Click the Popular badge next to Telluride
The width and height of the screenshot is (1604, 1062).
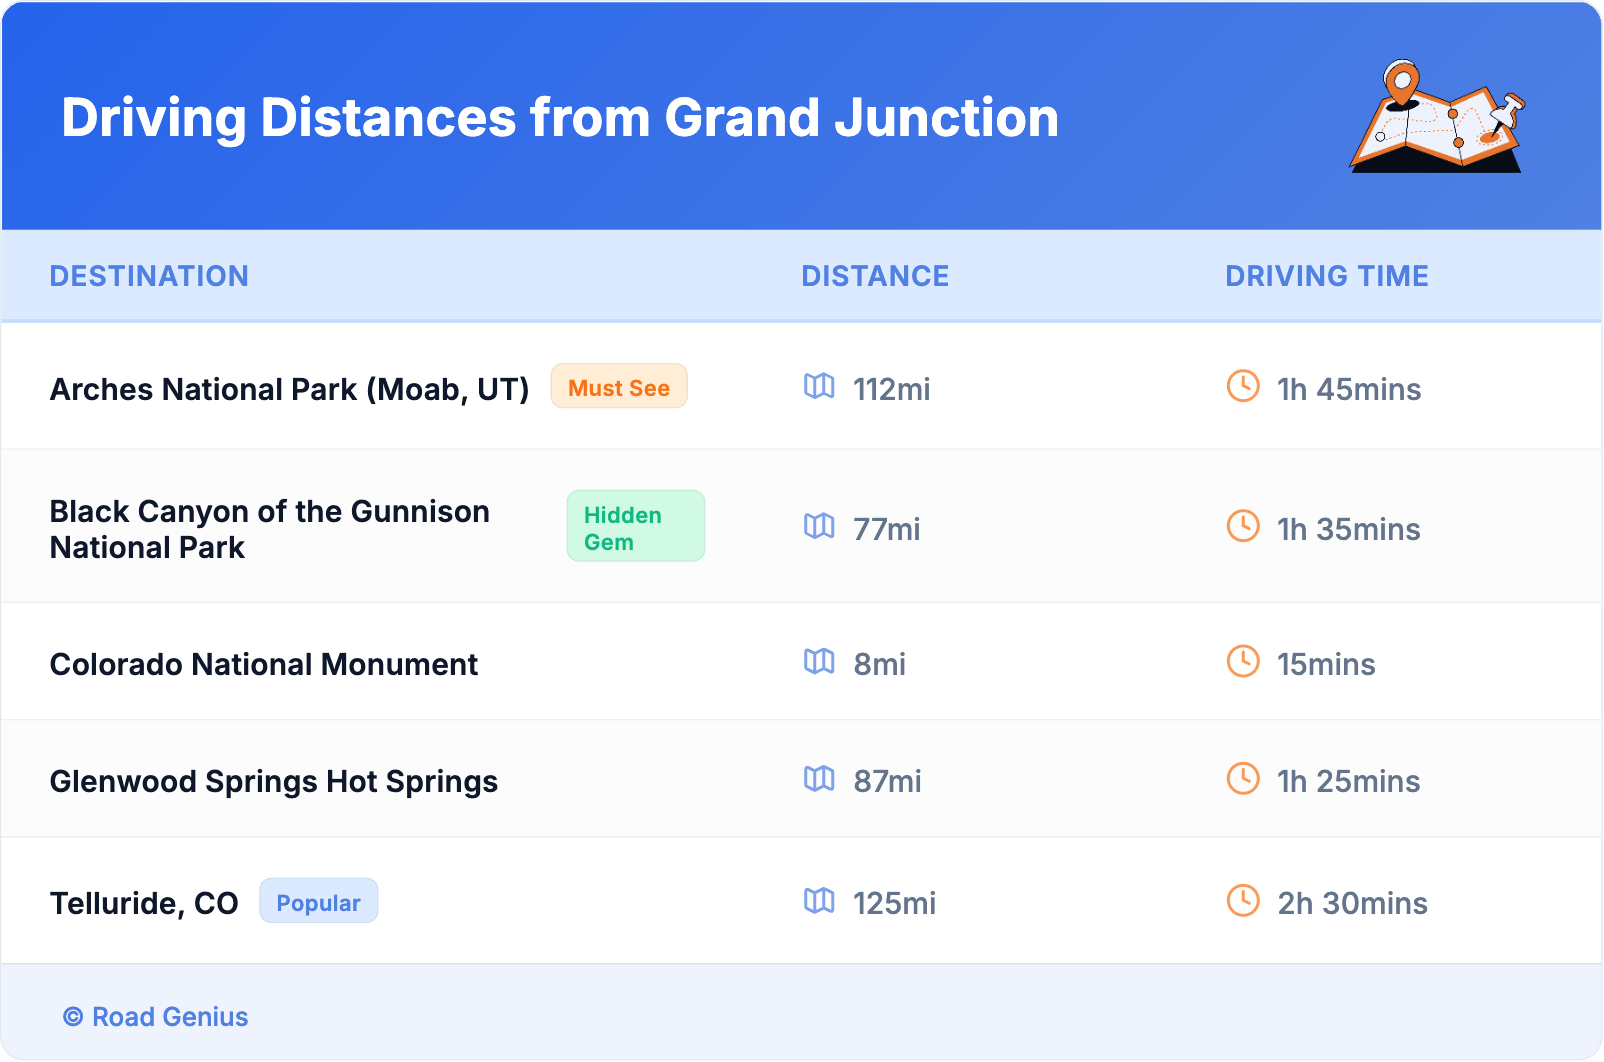tap(318, 902)
